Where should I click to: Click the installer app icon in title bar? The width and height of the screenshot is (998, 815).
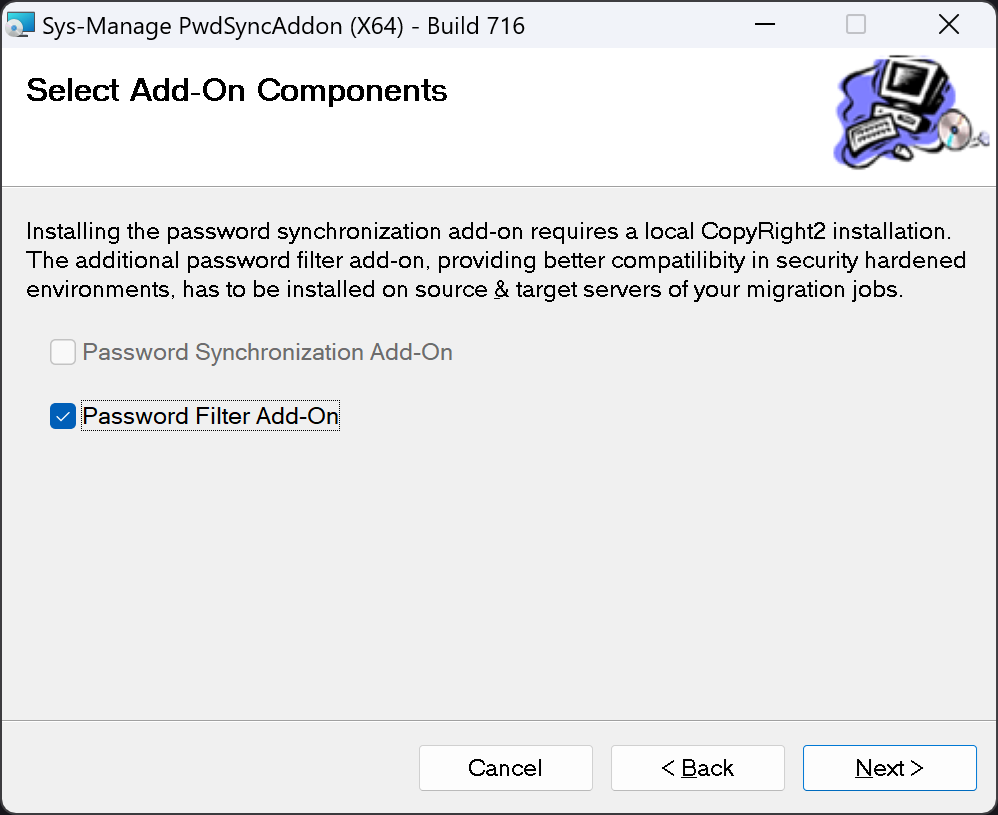[18, 26]
